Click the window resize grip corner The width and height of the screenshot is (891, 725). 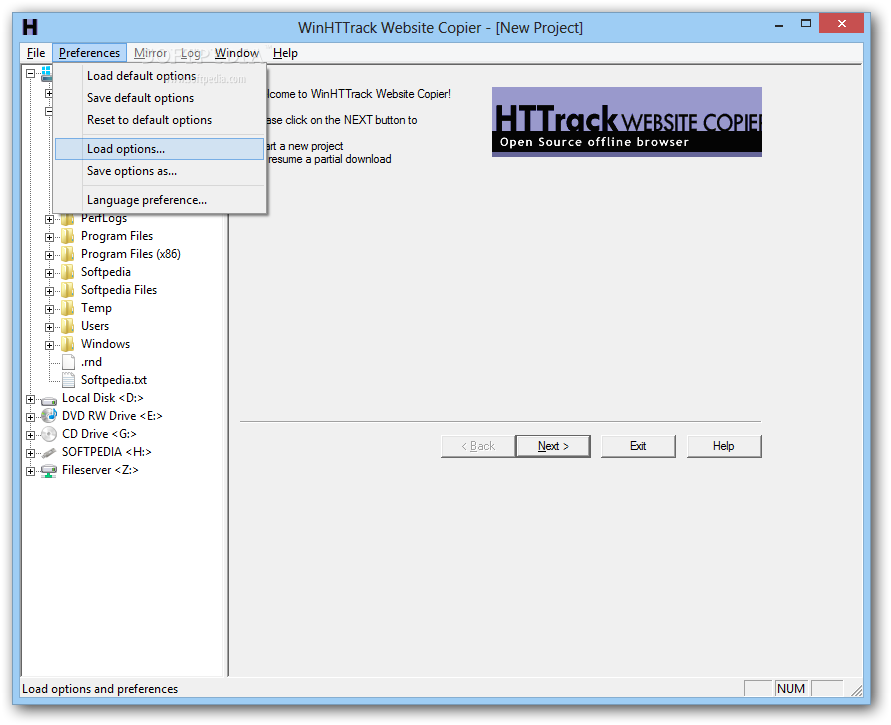click(857, 690)
